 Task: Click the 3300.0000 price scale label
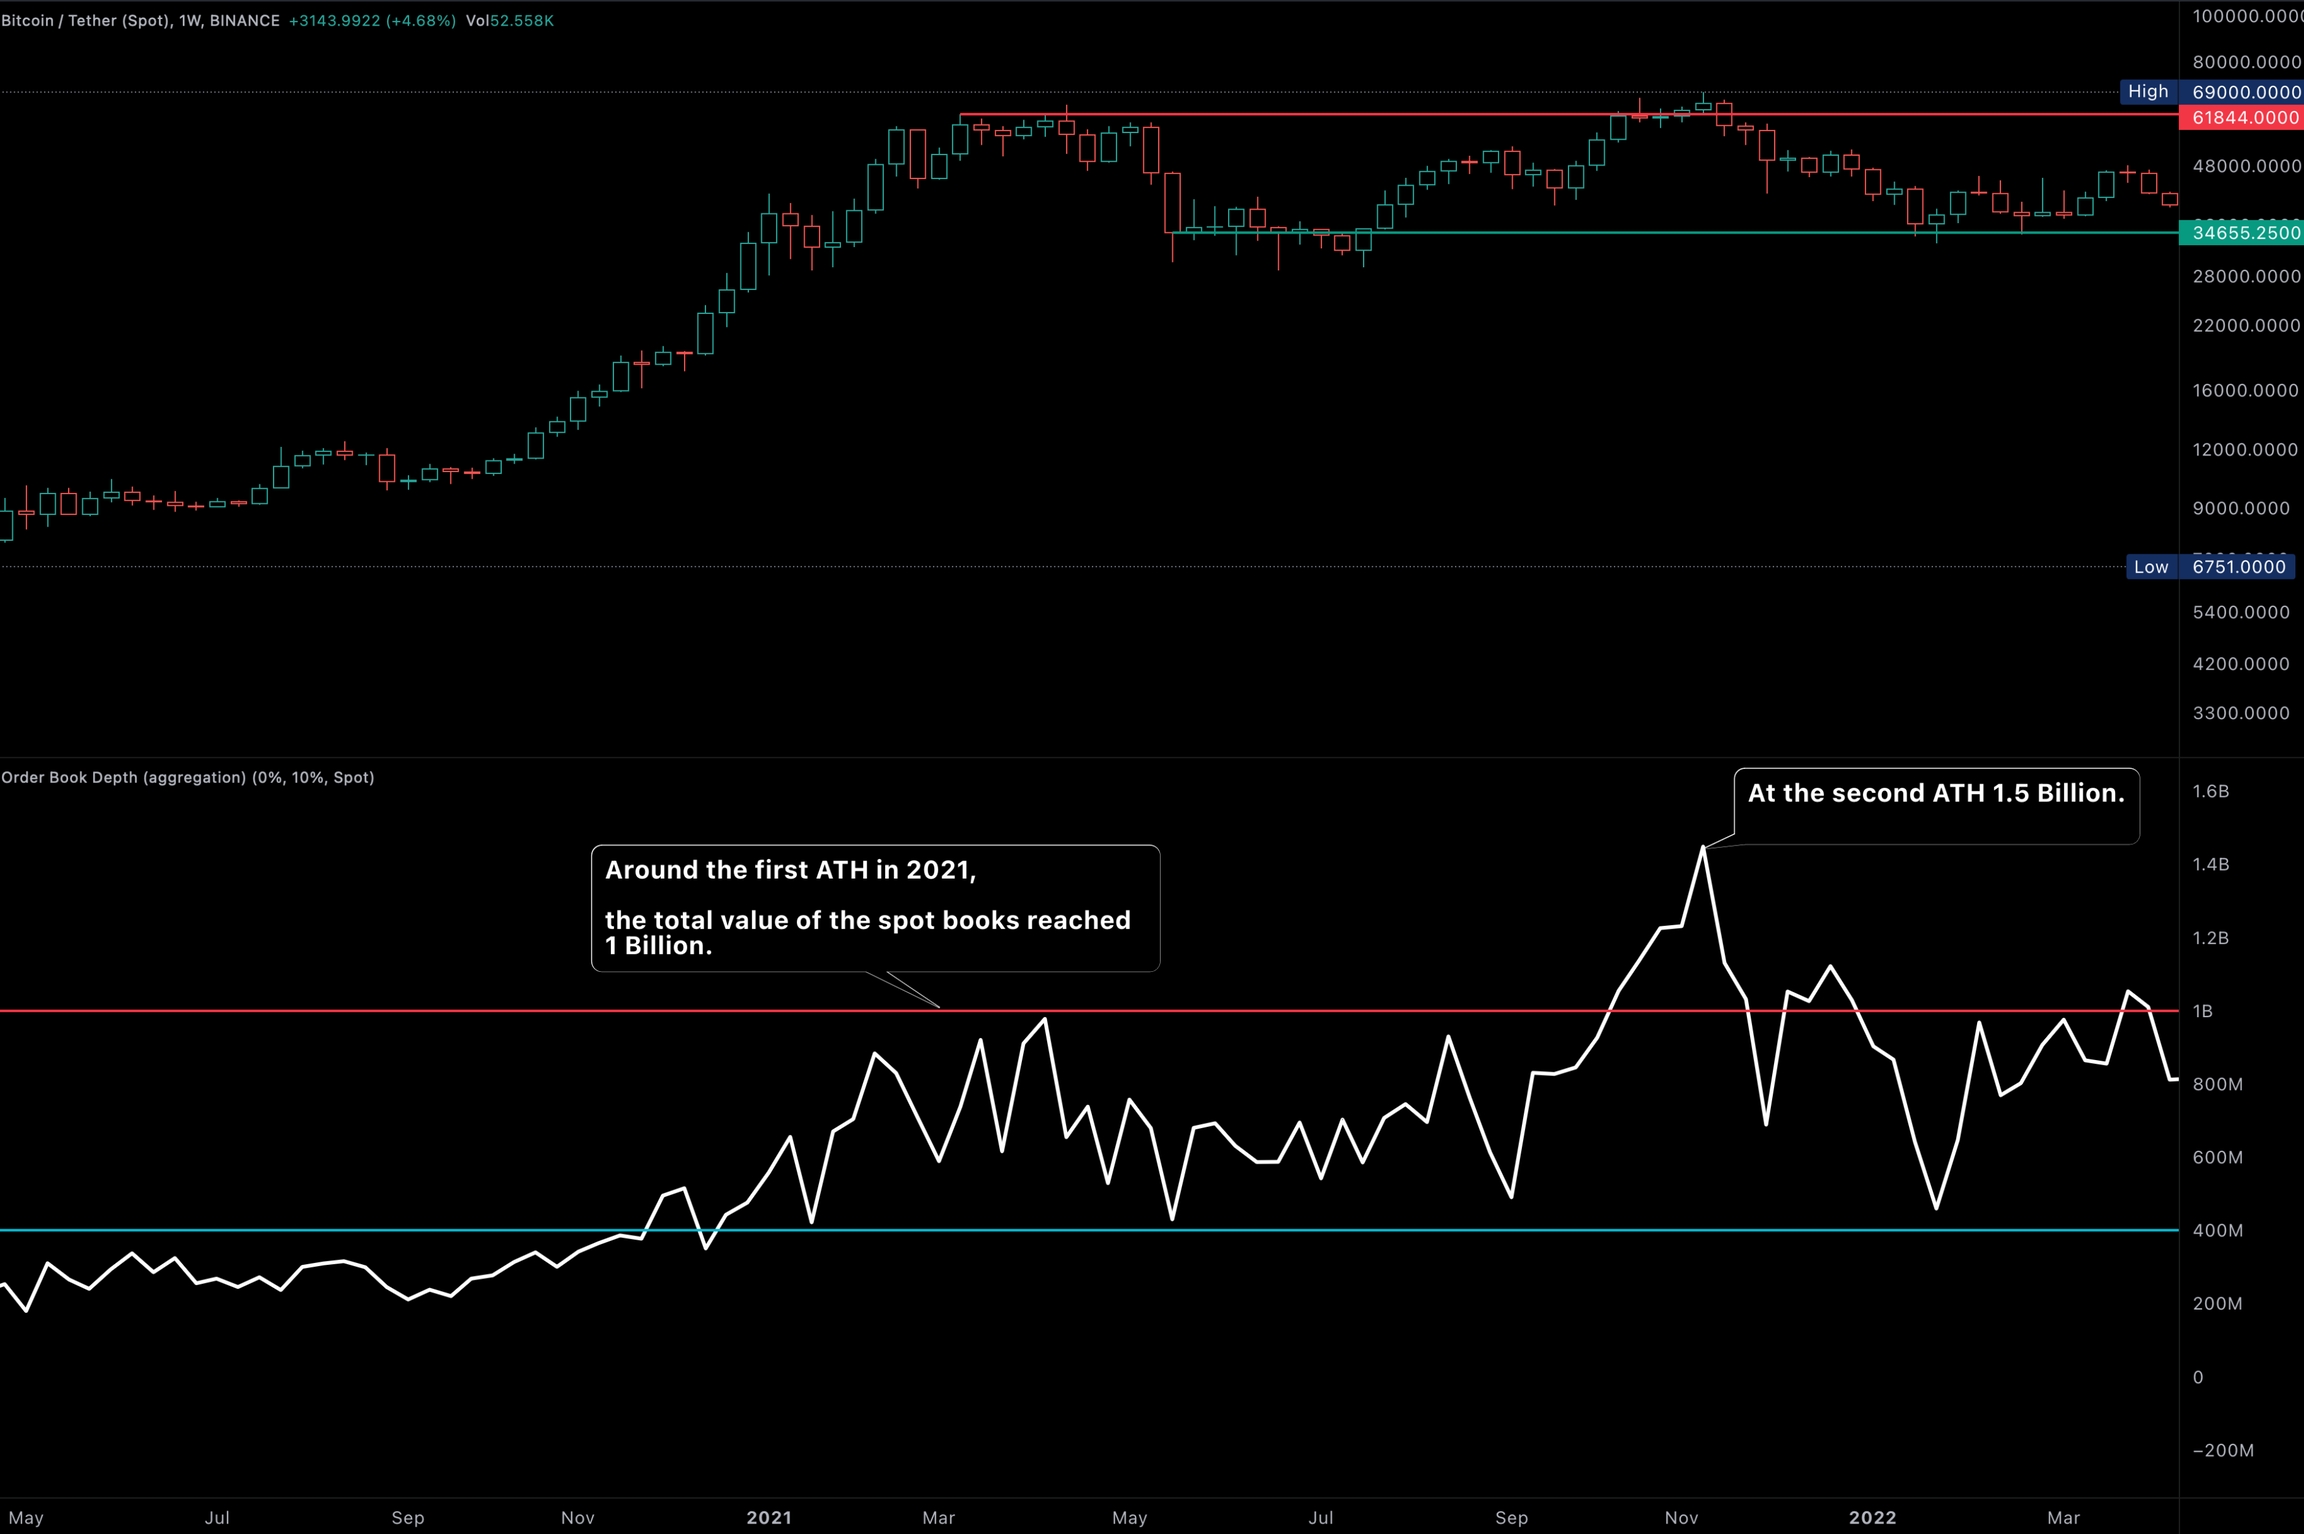[2240, 713]
